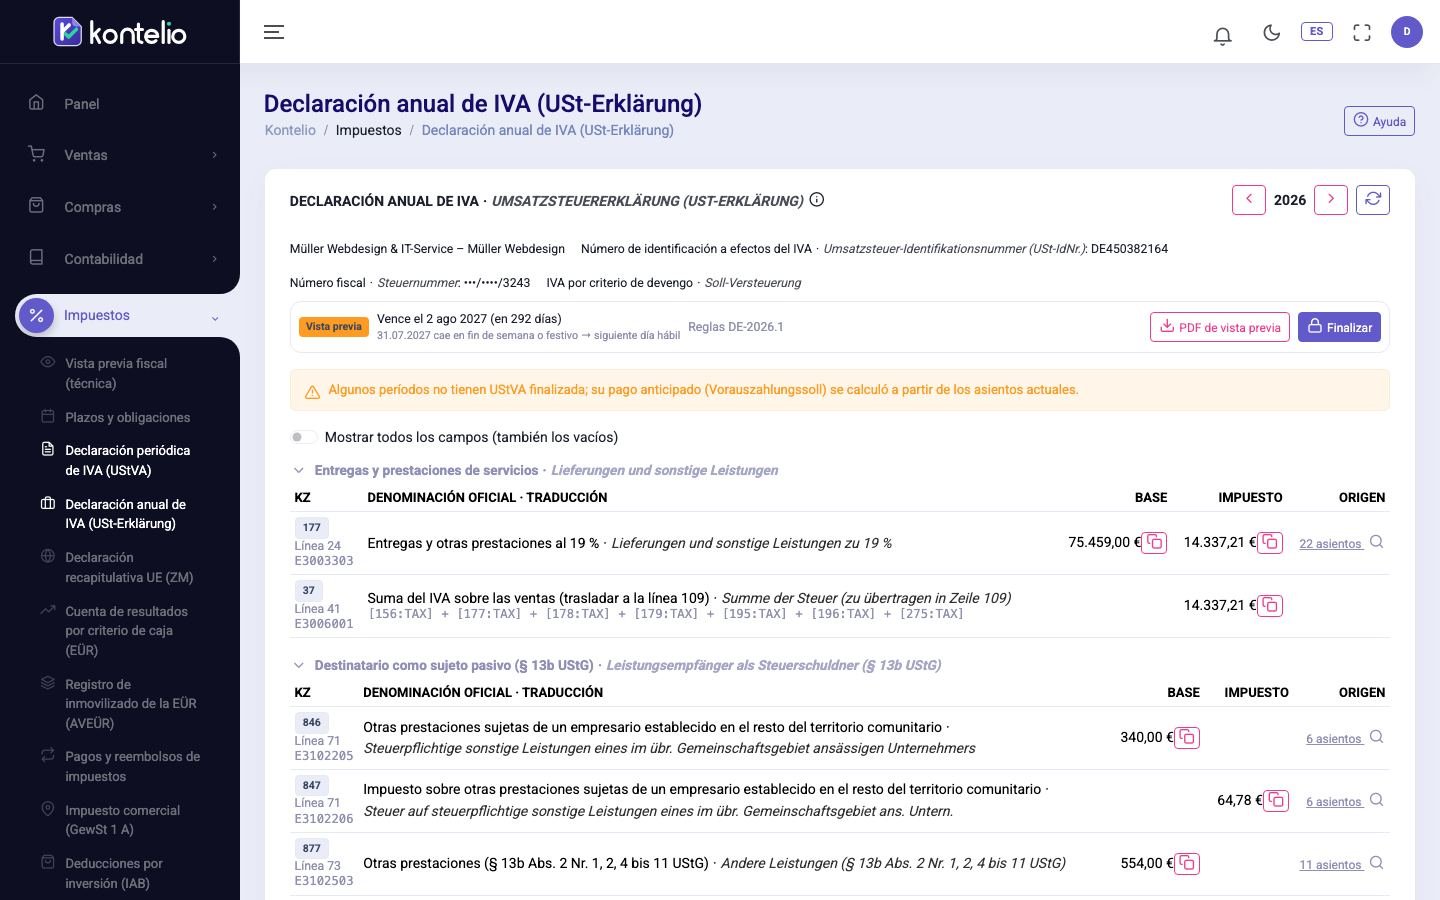1440x900 pixels.
Task: Copy tax amount in KZ 177 row
Action: coord(1270,543)
